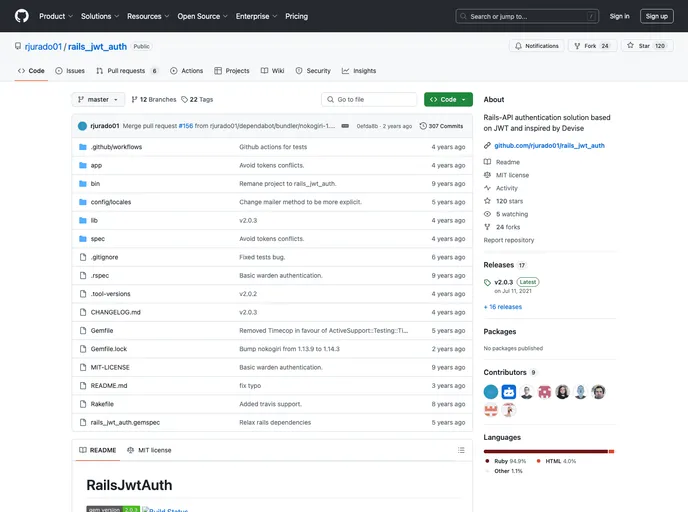Open rails_jwt_auth.gemspec file name
Screen dimensions: 688x512
(x=125, y=422)
